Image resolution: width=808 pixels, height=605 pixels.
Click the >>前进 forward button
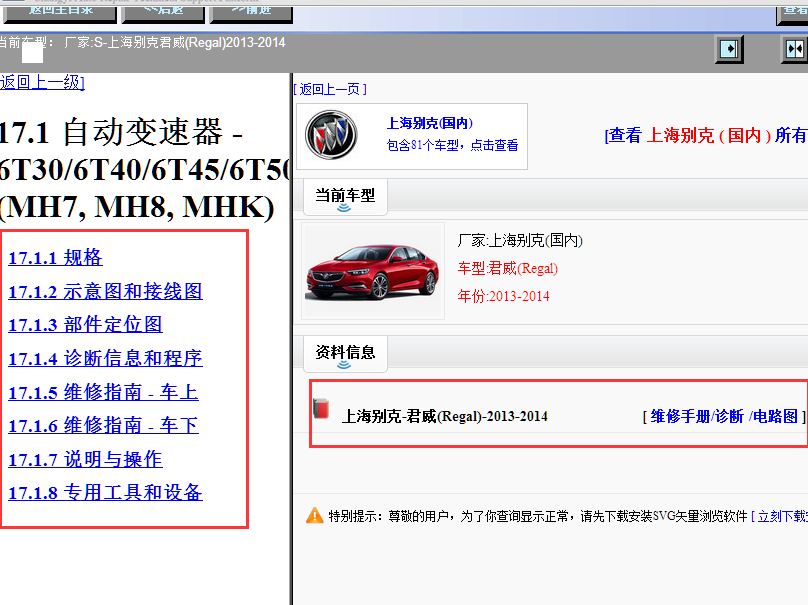tap(251, 12)
